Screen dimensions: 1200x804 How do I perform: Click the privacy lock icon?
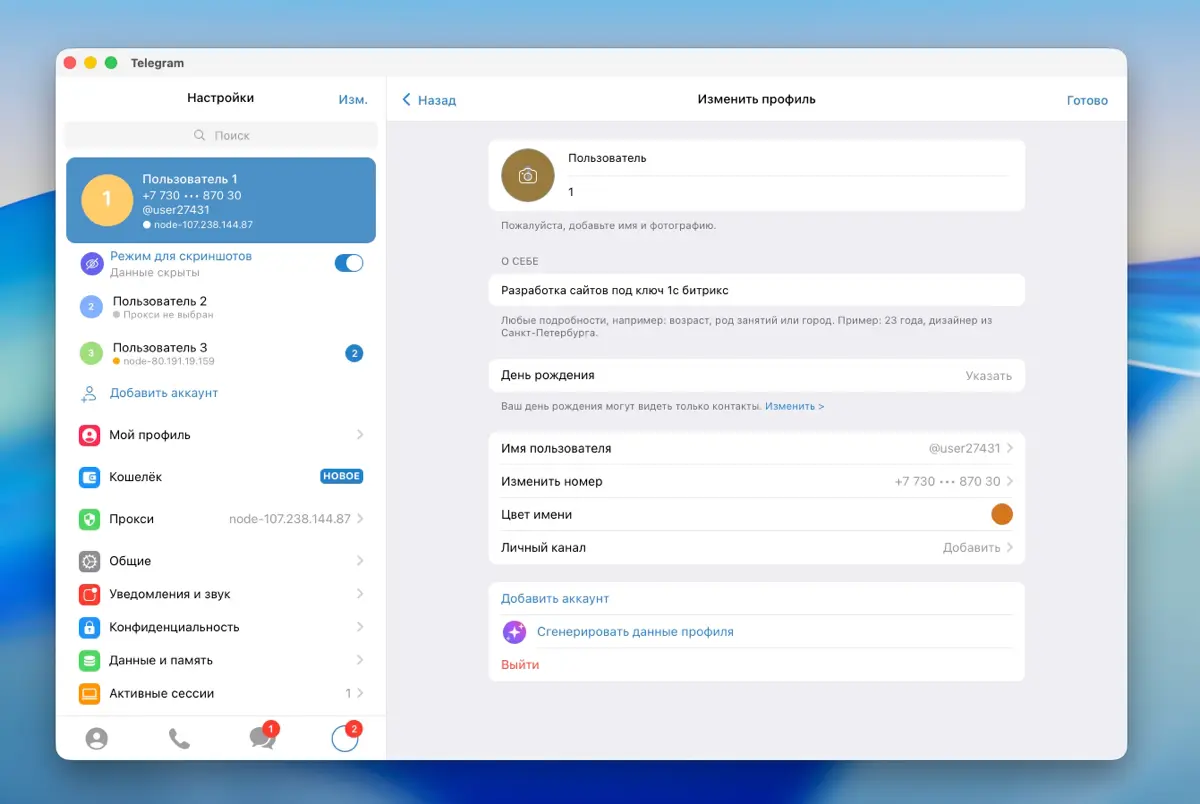pyautogui.click(x=90, y=627)
